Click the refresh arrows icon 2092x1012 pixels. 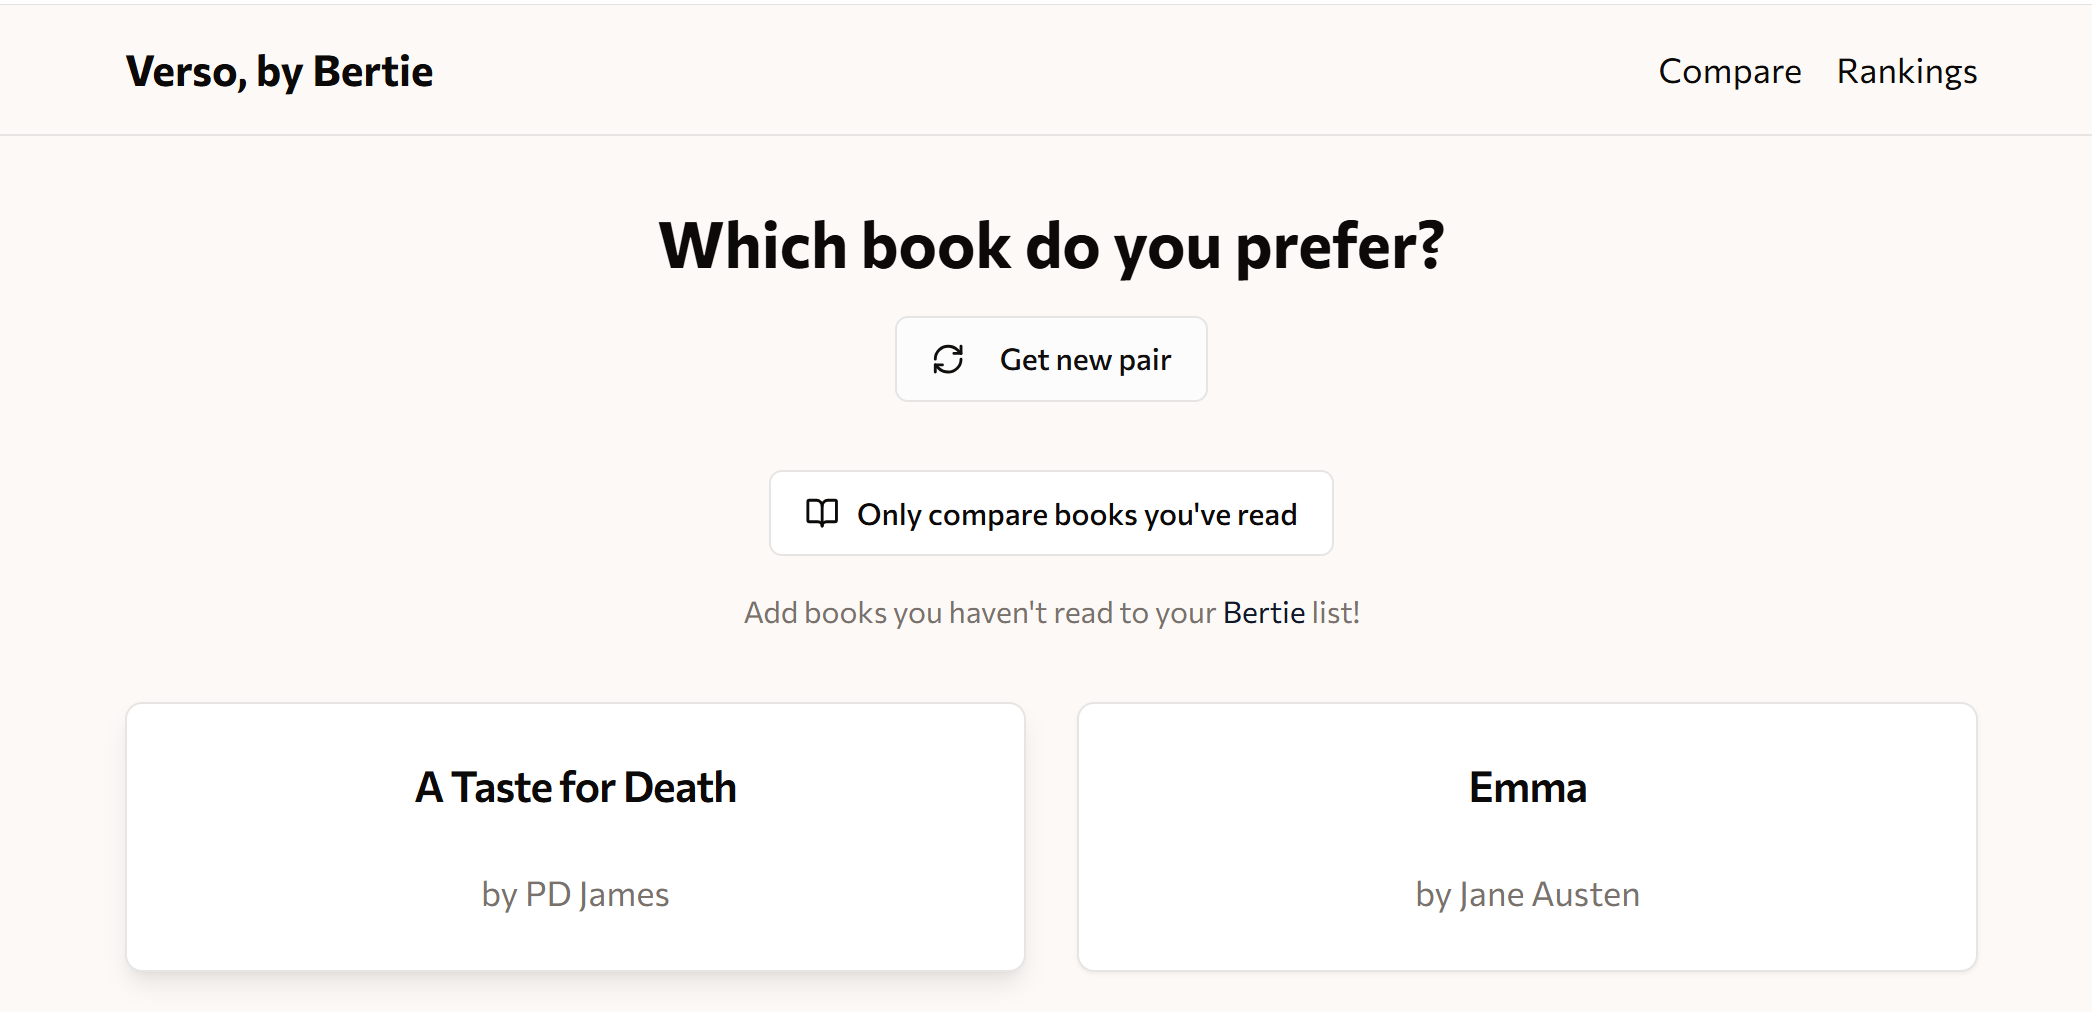[948, 359]
